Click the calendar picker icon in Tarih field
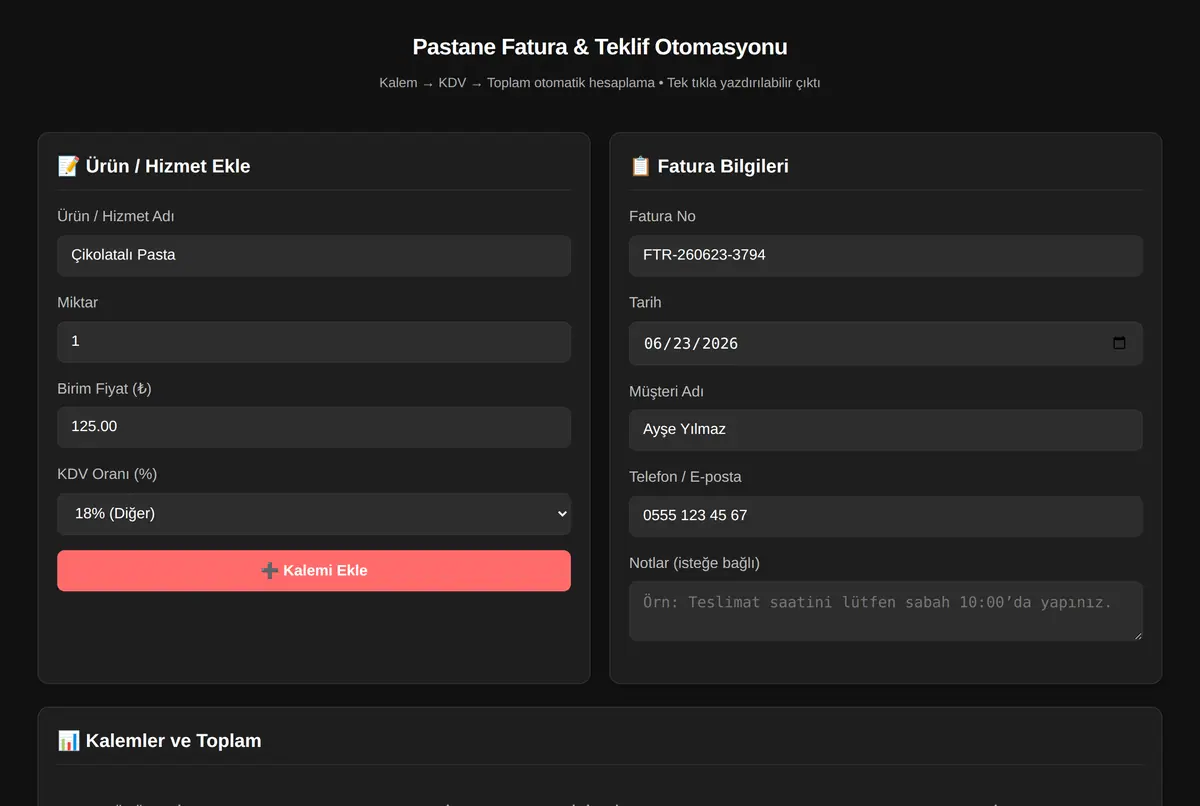The image size is (1200, 806). coord(1119,343)
